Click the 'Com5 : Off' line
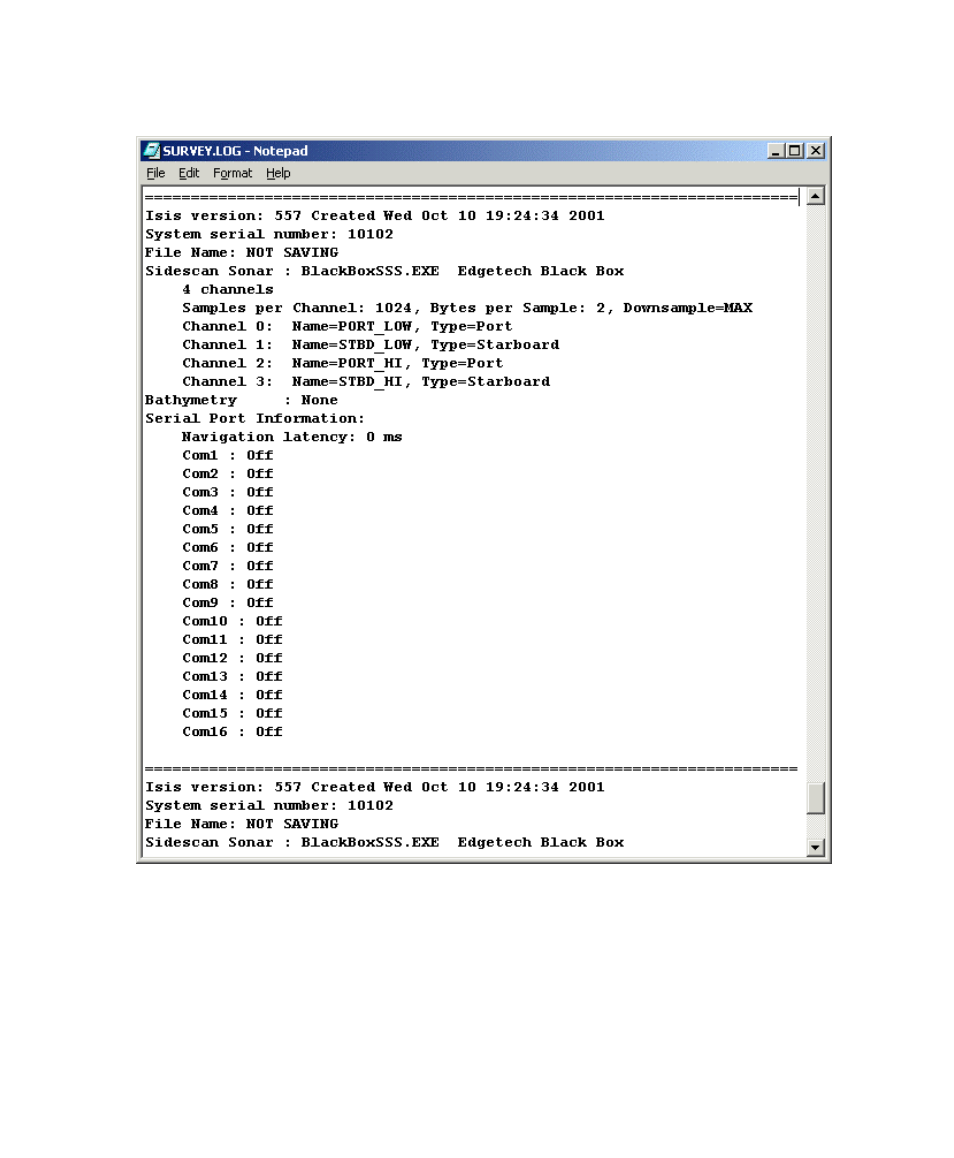The height and width of the screenshot is (1158, 954). (227, 530)
